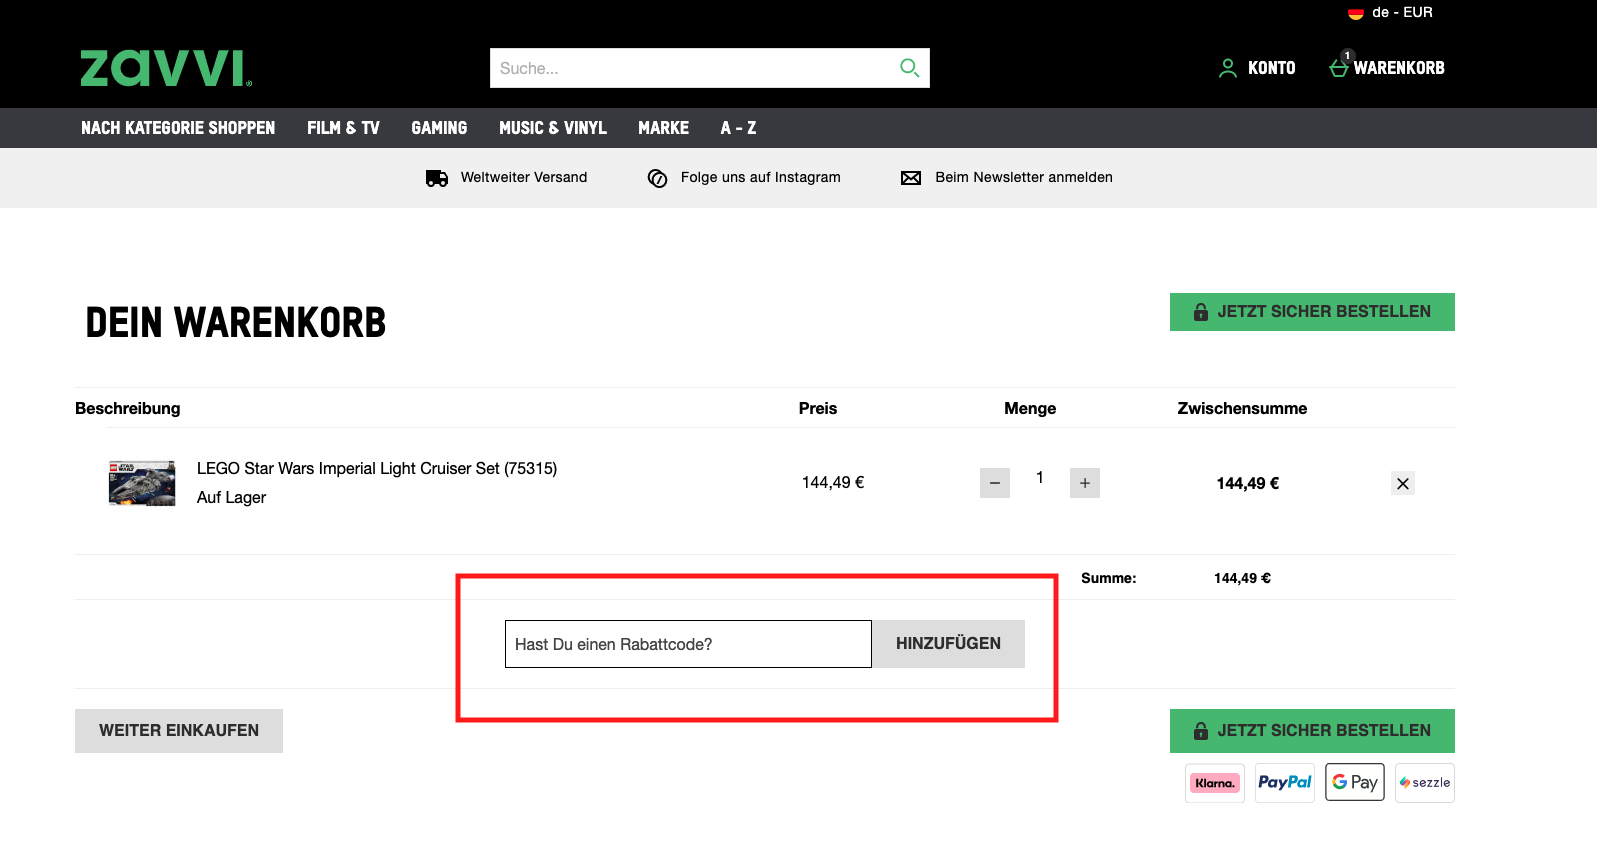The image size is (1597, 849).
Task: Focus the Rabattcode input field
Action: coord(688,644)
